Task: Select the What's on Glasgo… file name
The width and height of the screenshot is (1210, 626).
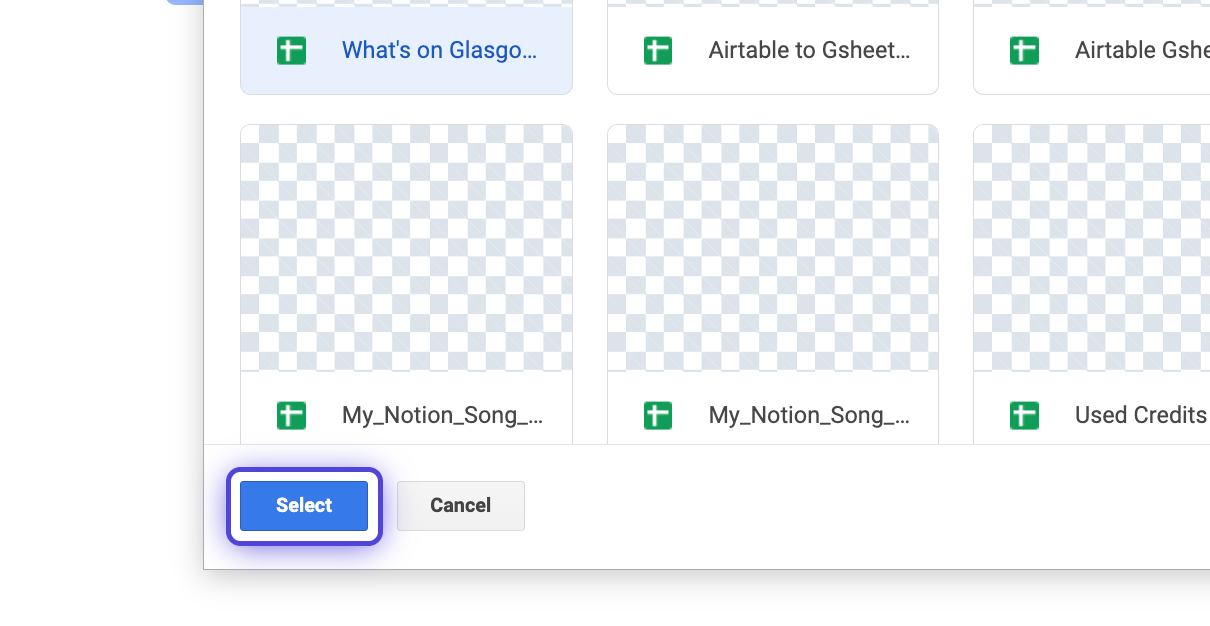Action: pos(440,50)
